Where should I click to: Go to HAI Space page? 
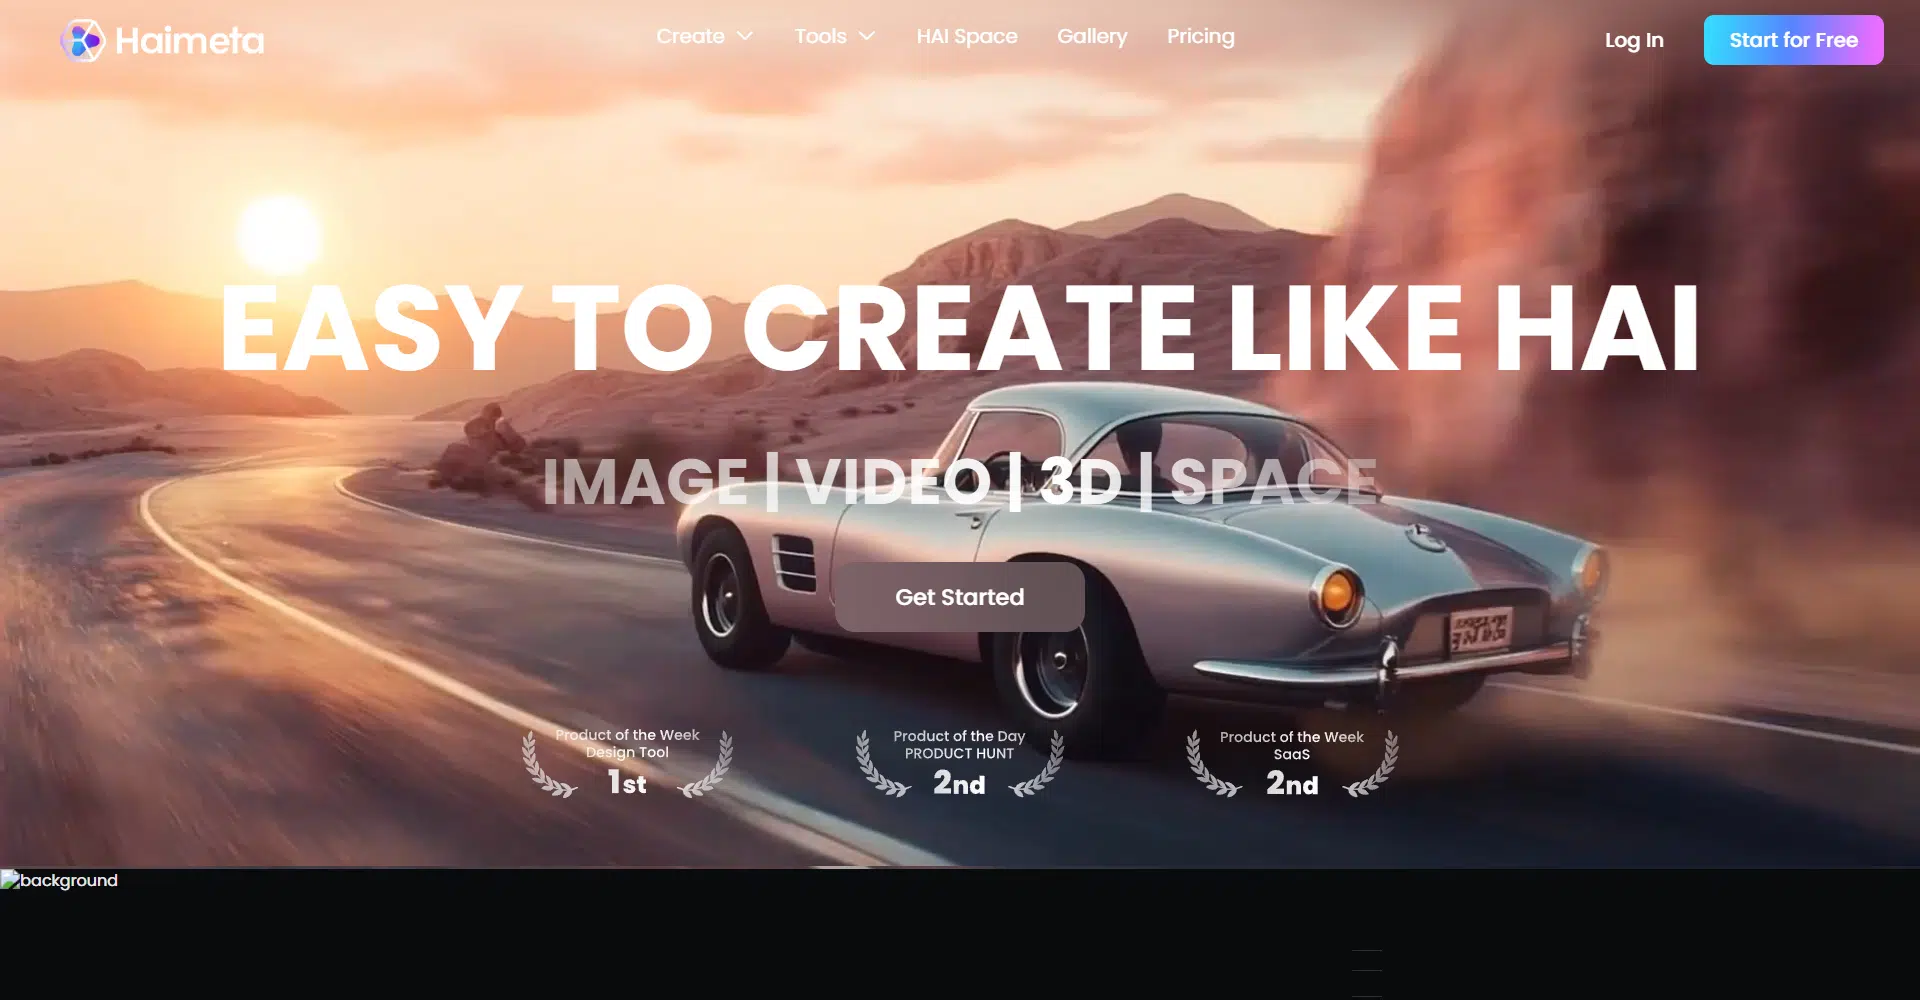(966, 37)
